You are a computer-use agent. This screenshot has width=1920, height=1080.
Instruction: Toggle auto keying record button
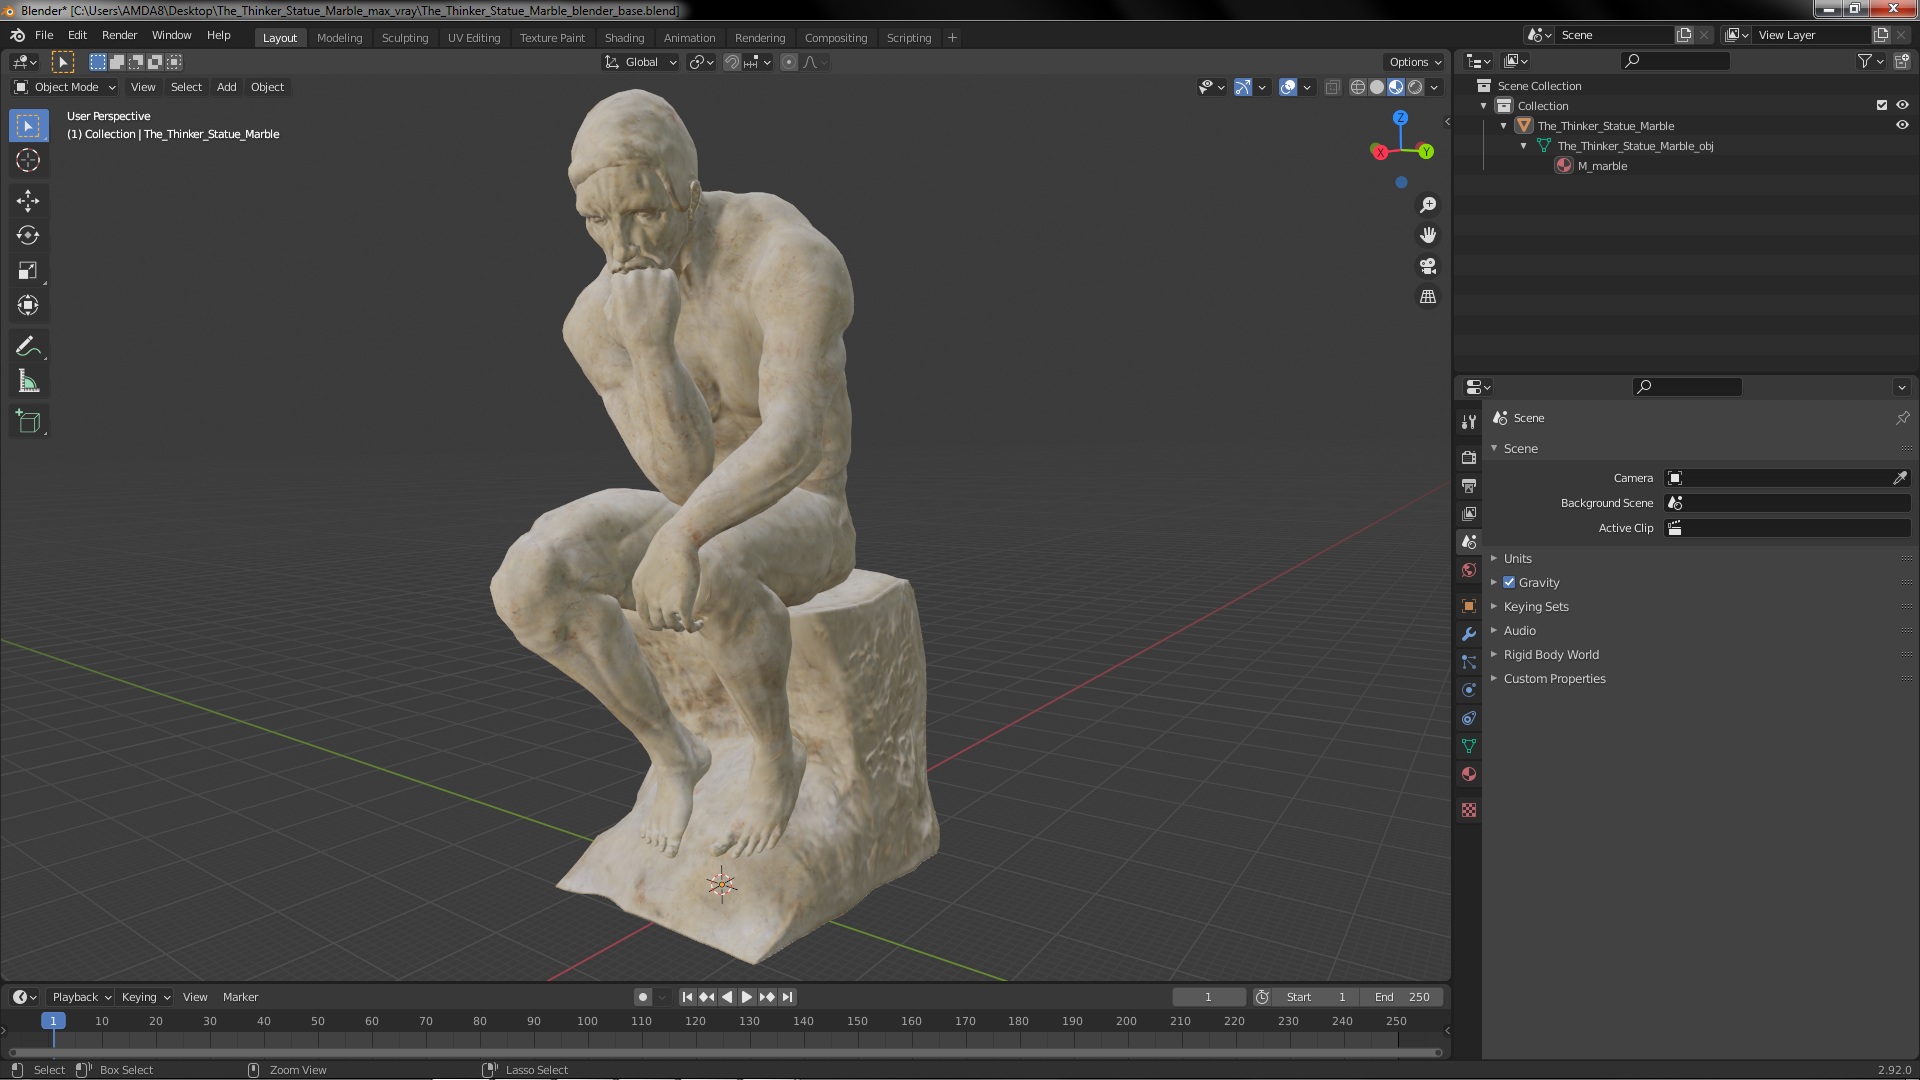642,997
